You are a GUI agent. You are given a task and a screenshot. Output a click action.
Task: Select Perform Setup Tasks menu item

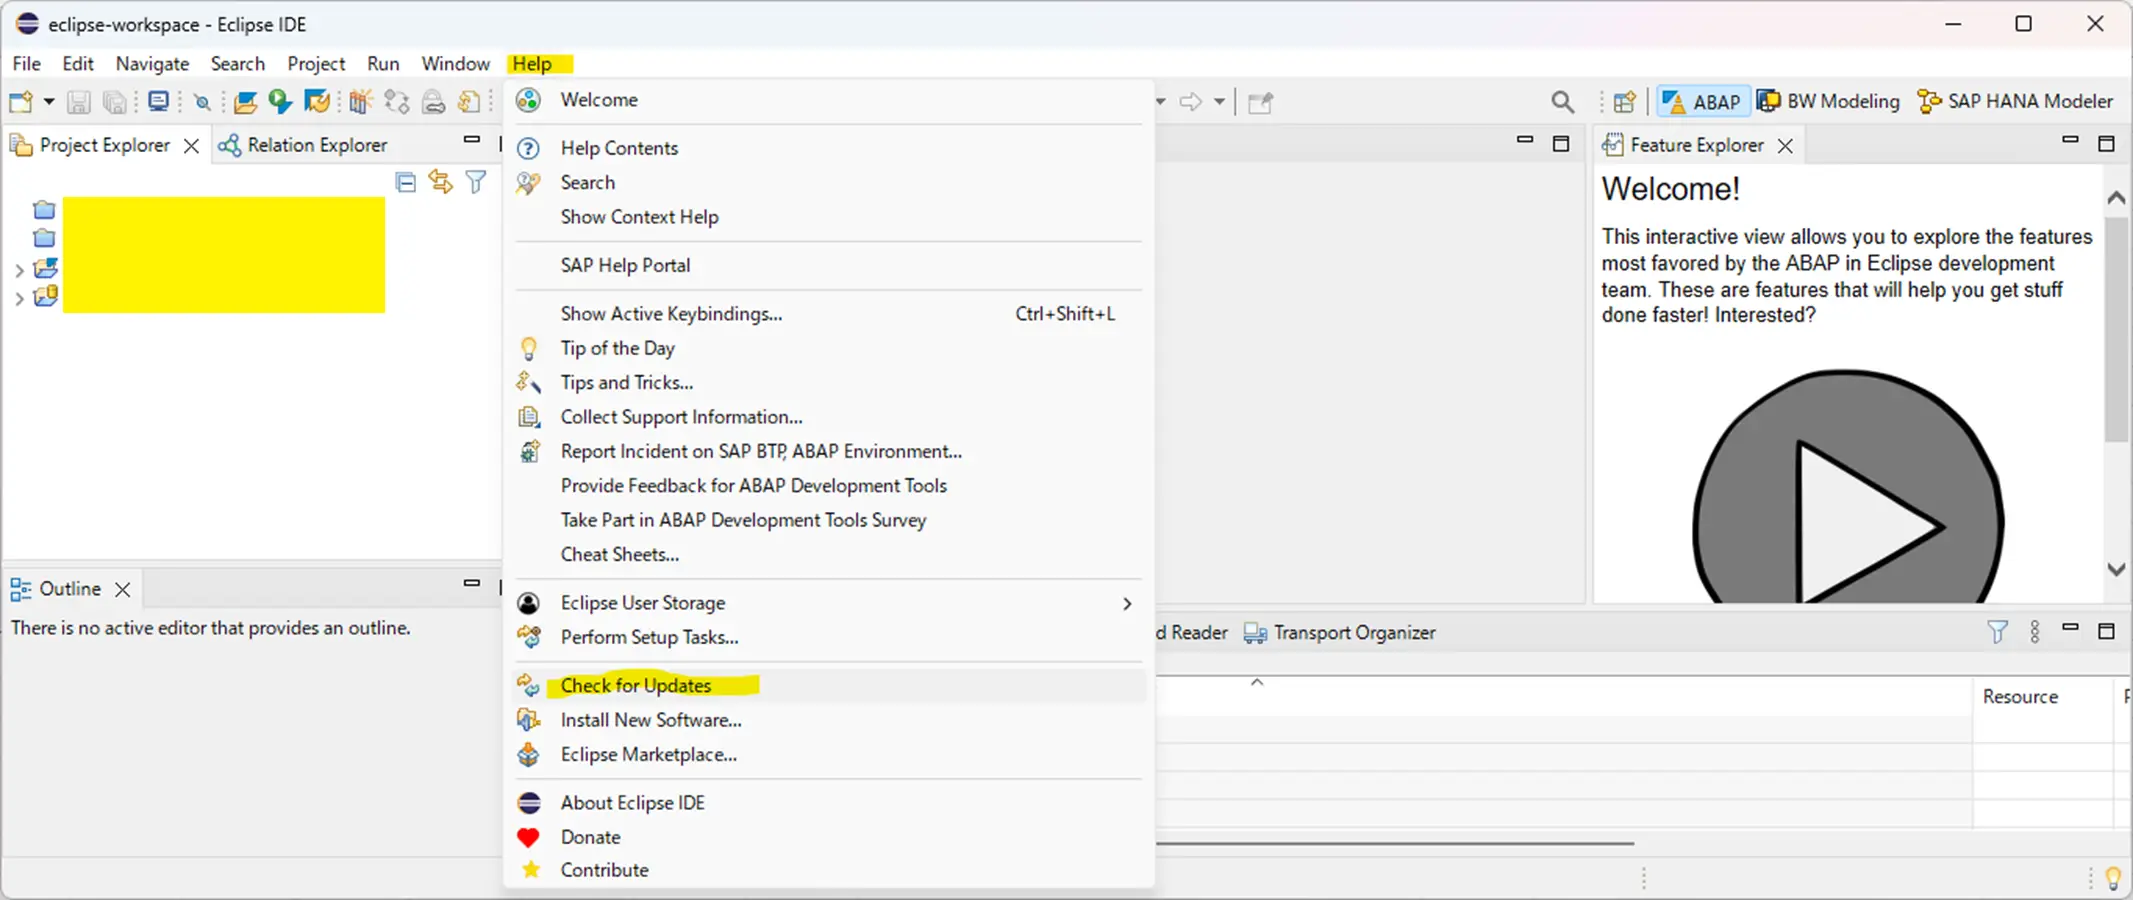830,637
